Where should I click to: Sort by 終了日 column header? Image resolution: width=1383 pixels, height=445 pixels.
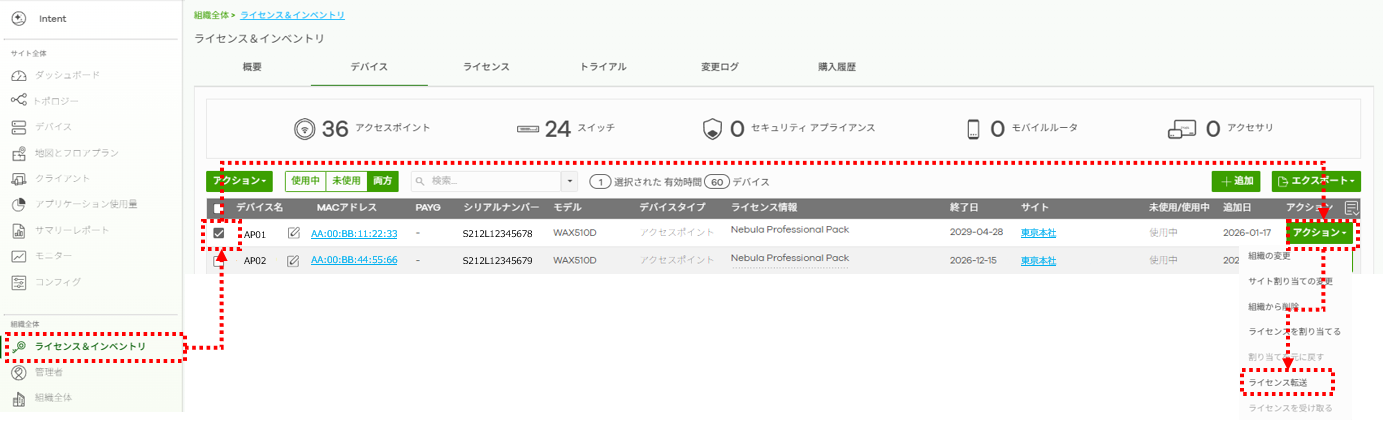[964, 207]
